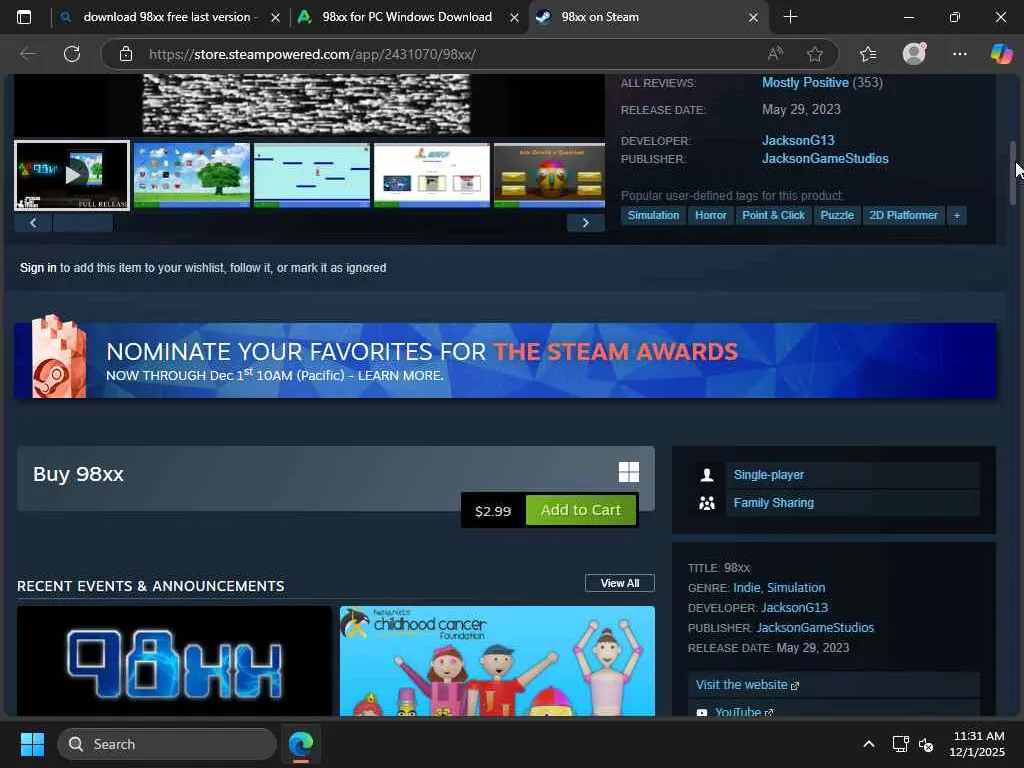Select the 2D Platformer tag
1024x768 pixels.
(x=903, y=216)
